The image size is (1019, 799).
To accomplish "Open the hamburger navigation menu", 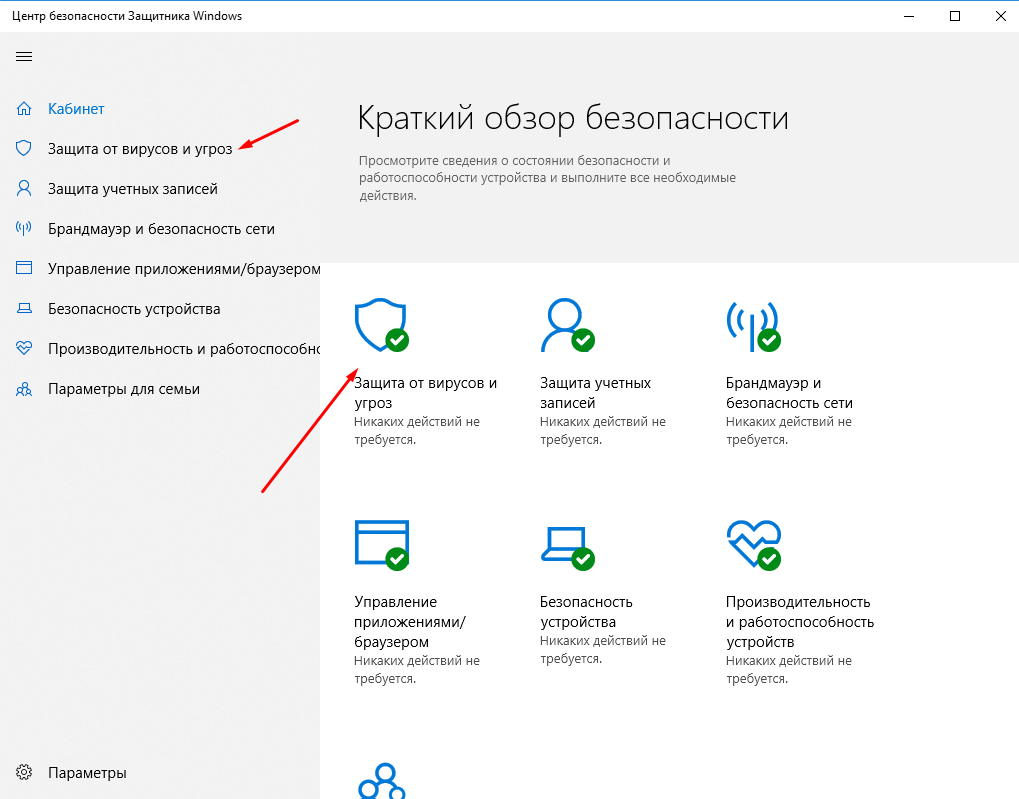I will click(24, 57).
